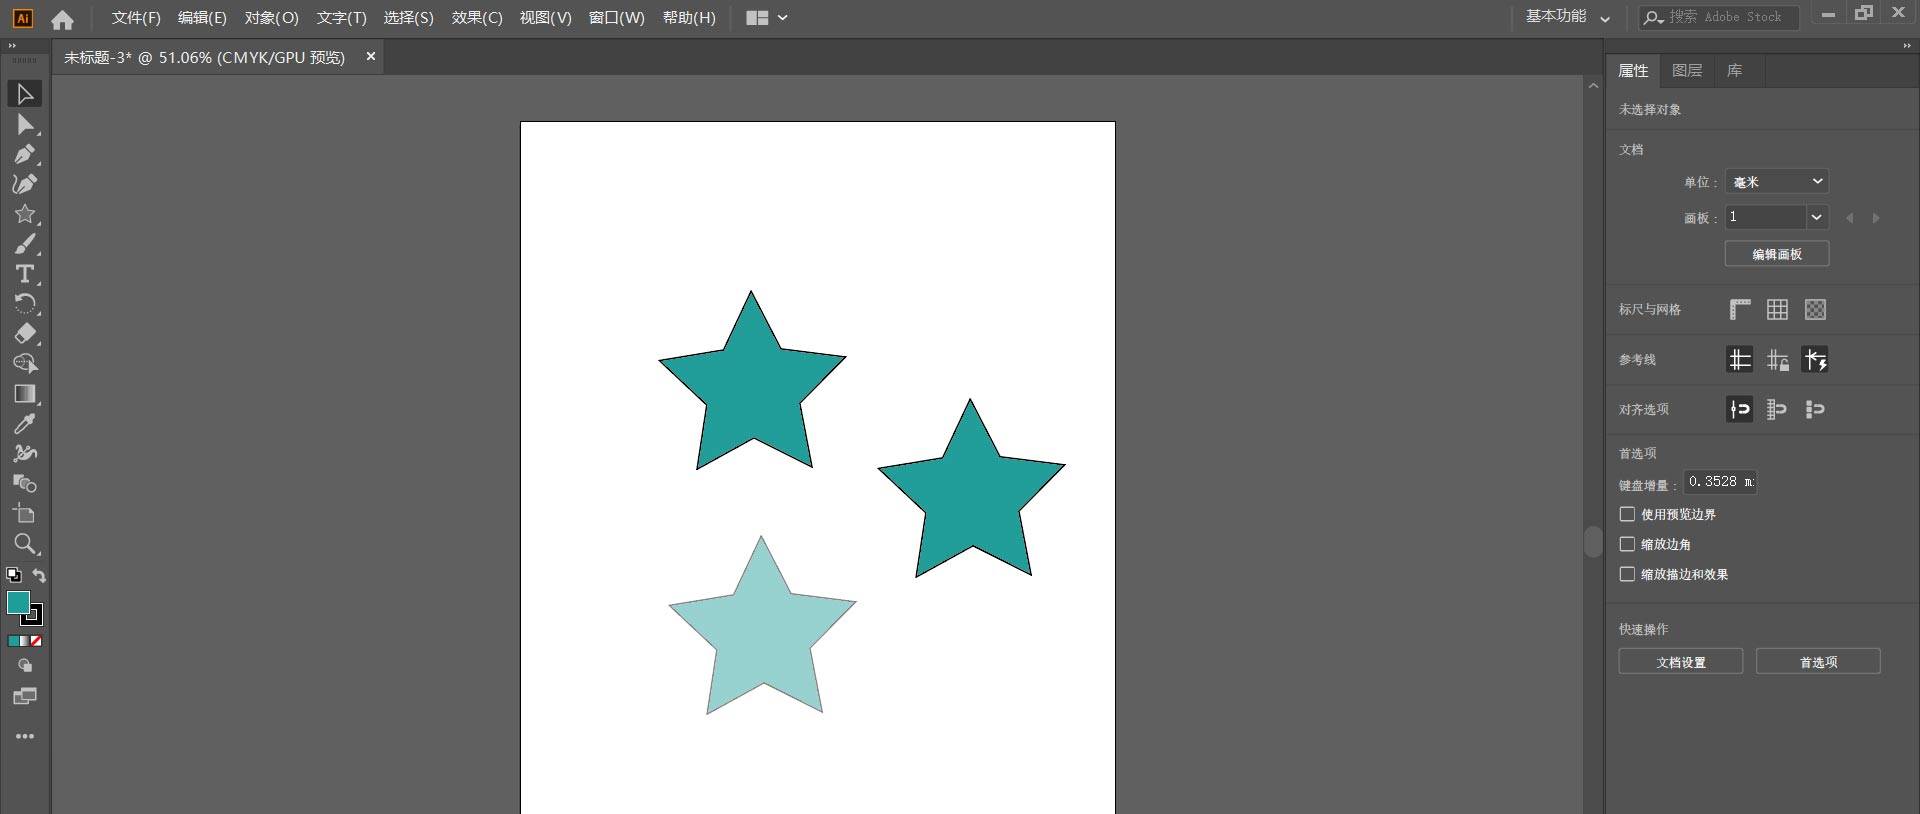
Task: Choose the Zoom magnifier tool
Action: coord(24,544)
